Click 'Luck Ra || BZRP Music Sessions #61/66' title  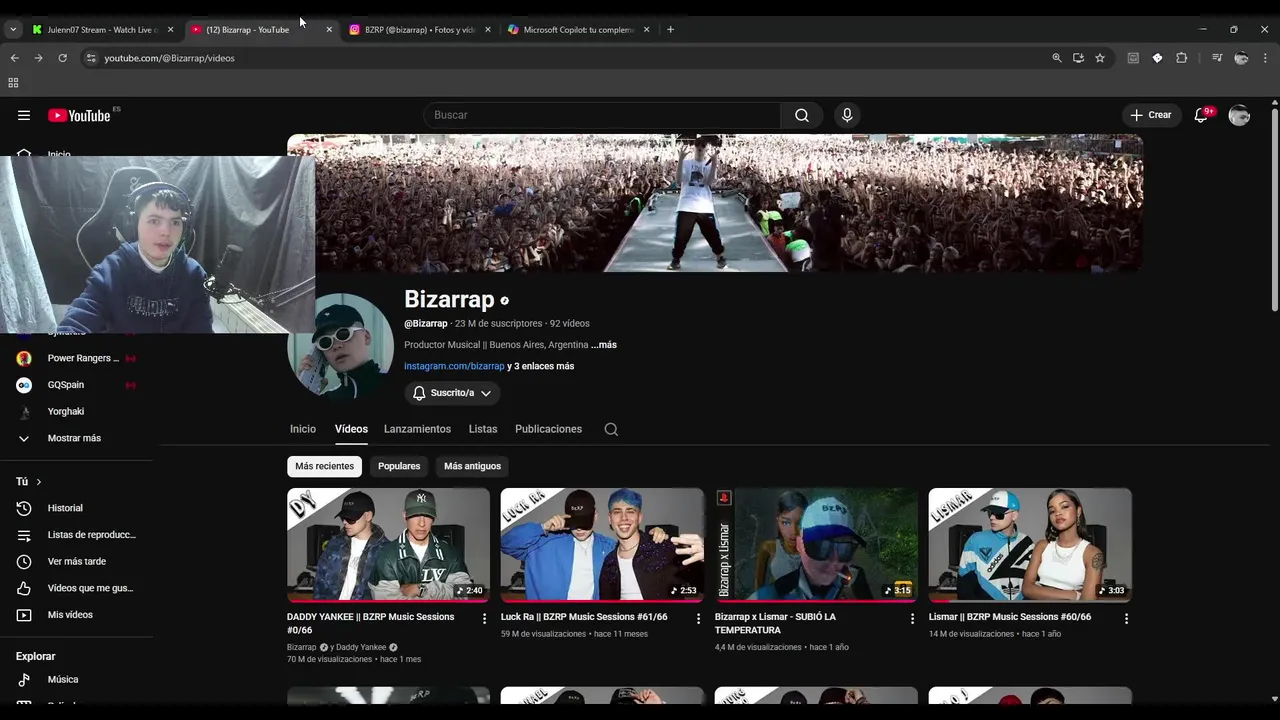click(x=584, y=617)
